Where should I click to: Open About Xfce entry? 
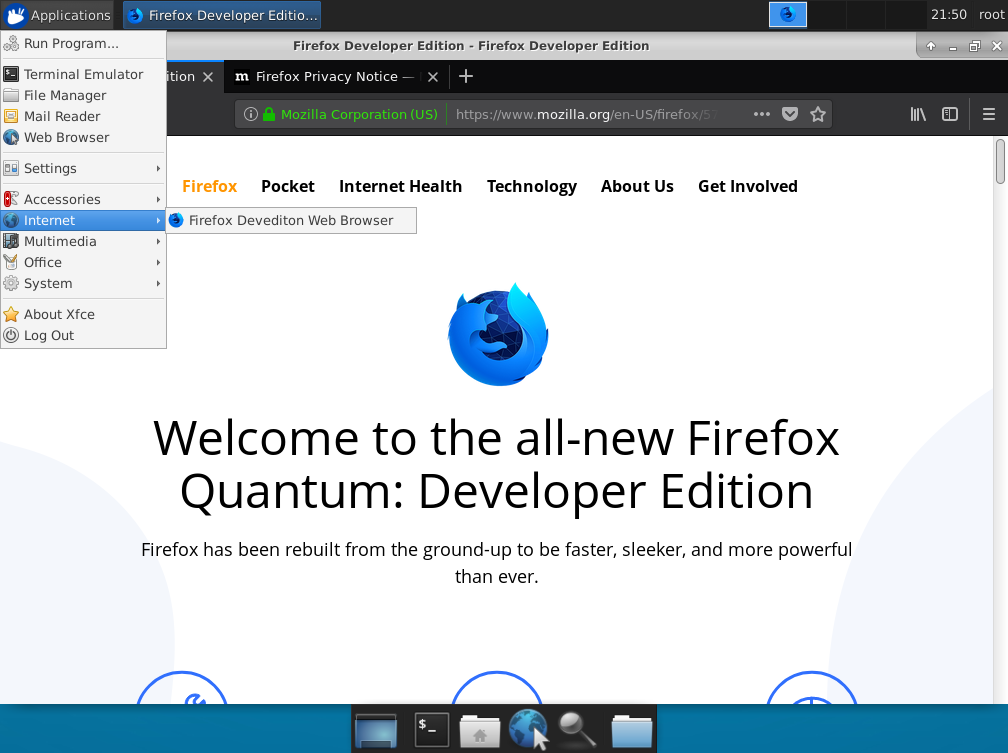(x=84, y=314)
